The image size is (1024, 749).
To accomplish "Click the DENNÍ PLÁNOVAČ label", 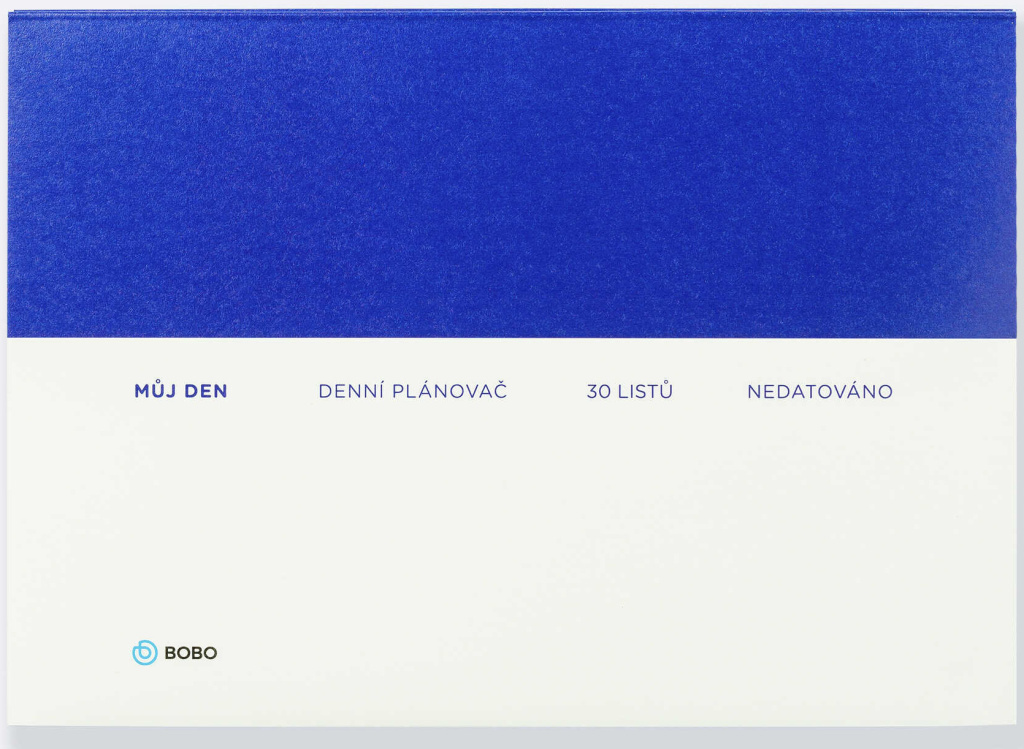I will [412, 391].
